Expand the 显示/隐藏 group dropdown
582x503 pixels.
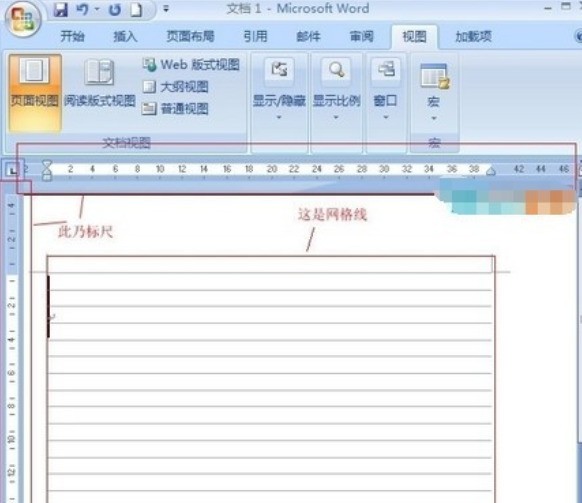tap(279, 89)
